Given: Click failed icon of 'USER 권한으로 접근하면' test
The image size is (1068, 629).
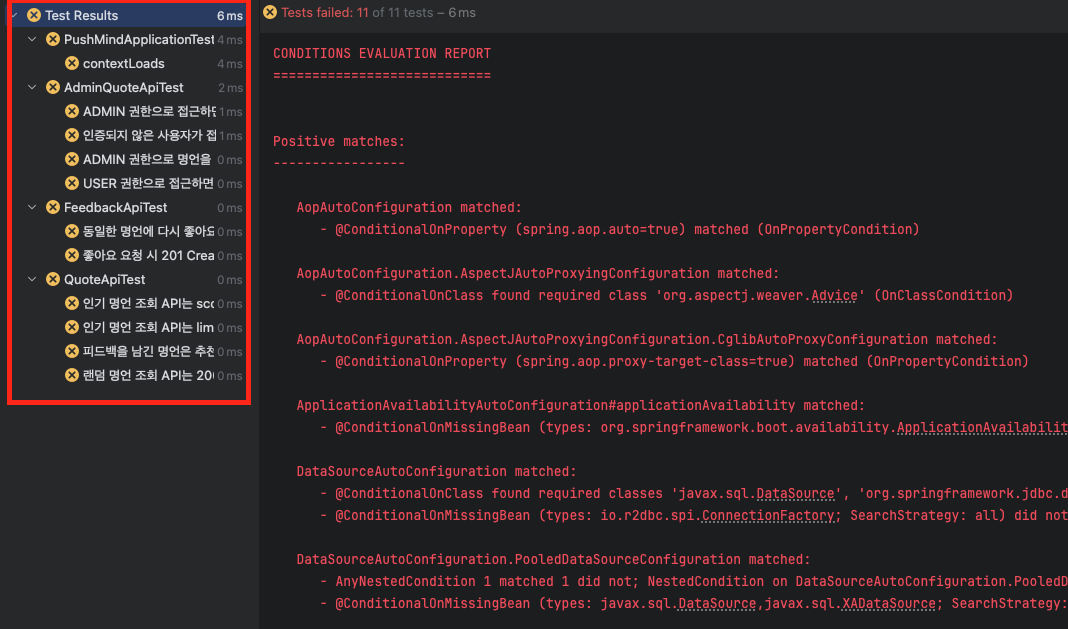Looking at the screenshot, I should [72, 183].
